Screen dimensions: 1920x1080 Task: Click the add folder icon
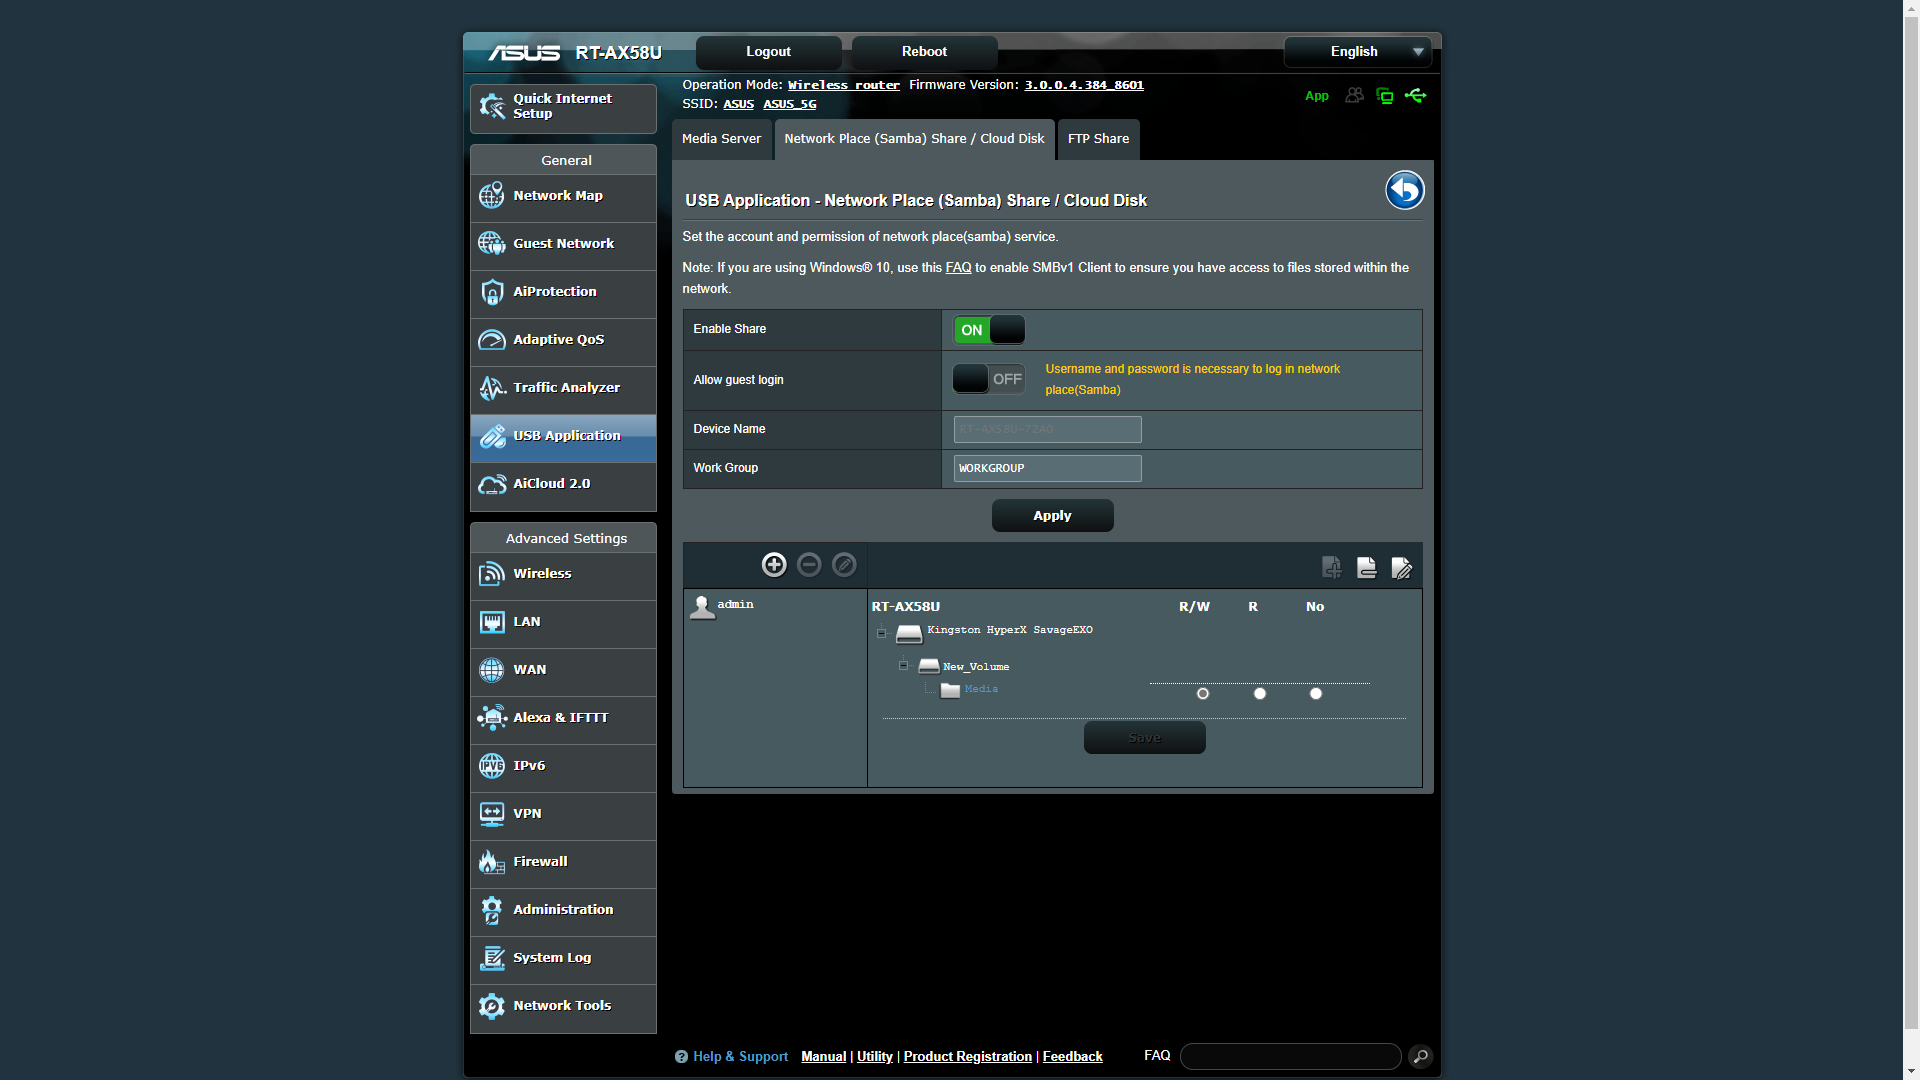click(1331, 568)
